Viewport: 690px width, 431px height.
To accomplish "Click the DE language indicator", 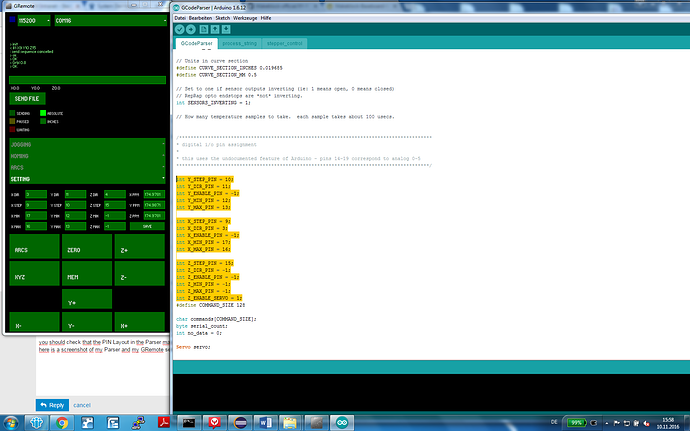I will 554,422.
